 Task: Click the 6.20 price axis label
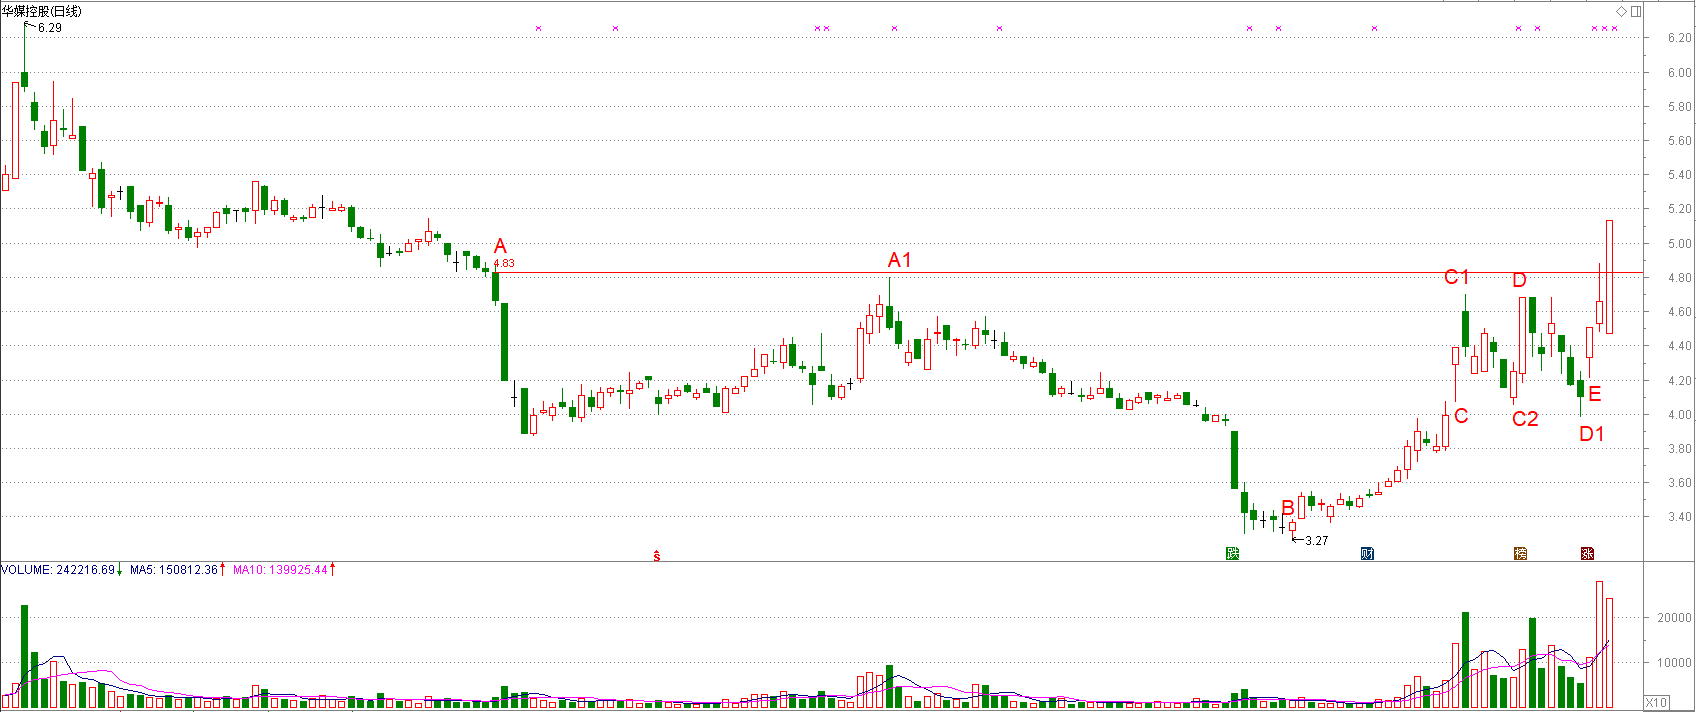(x=1680, y=38)
